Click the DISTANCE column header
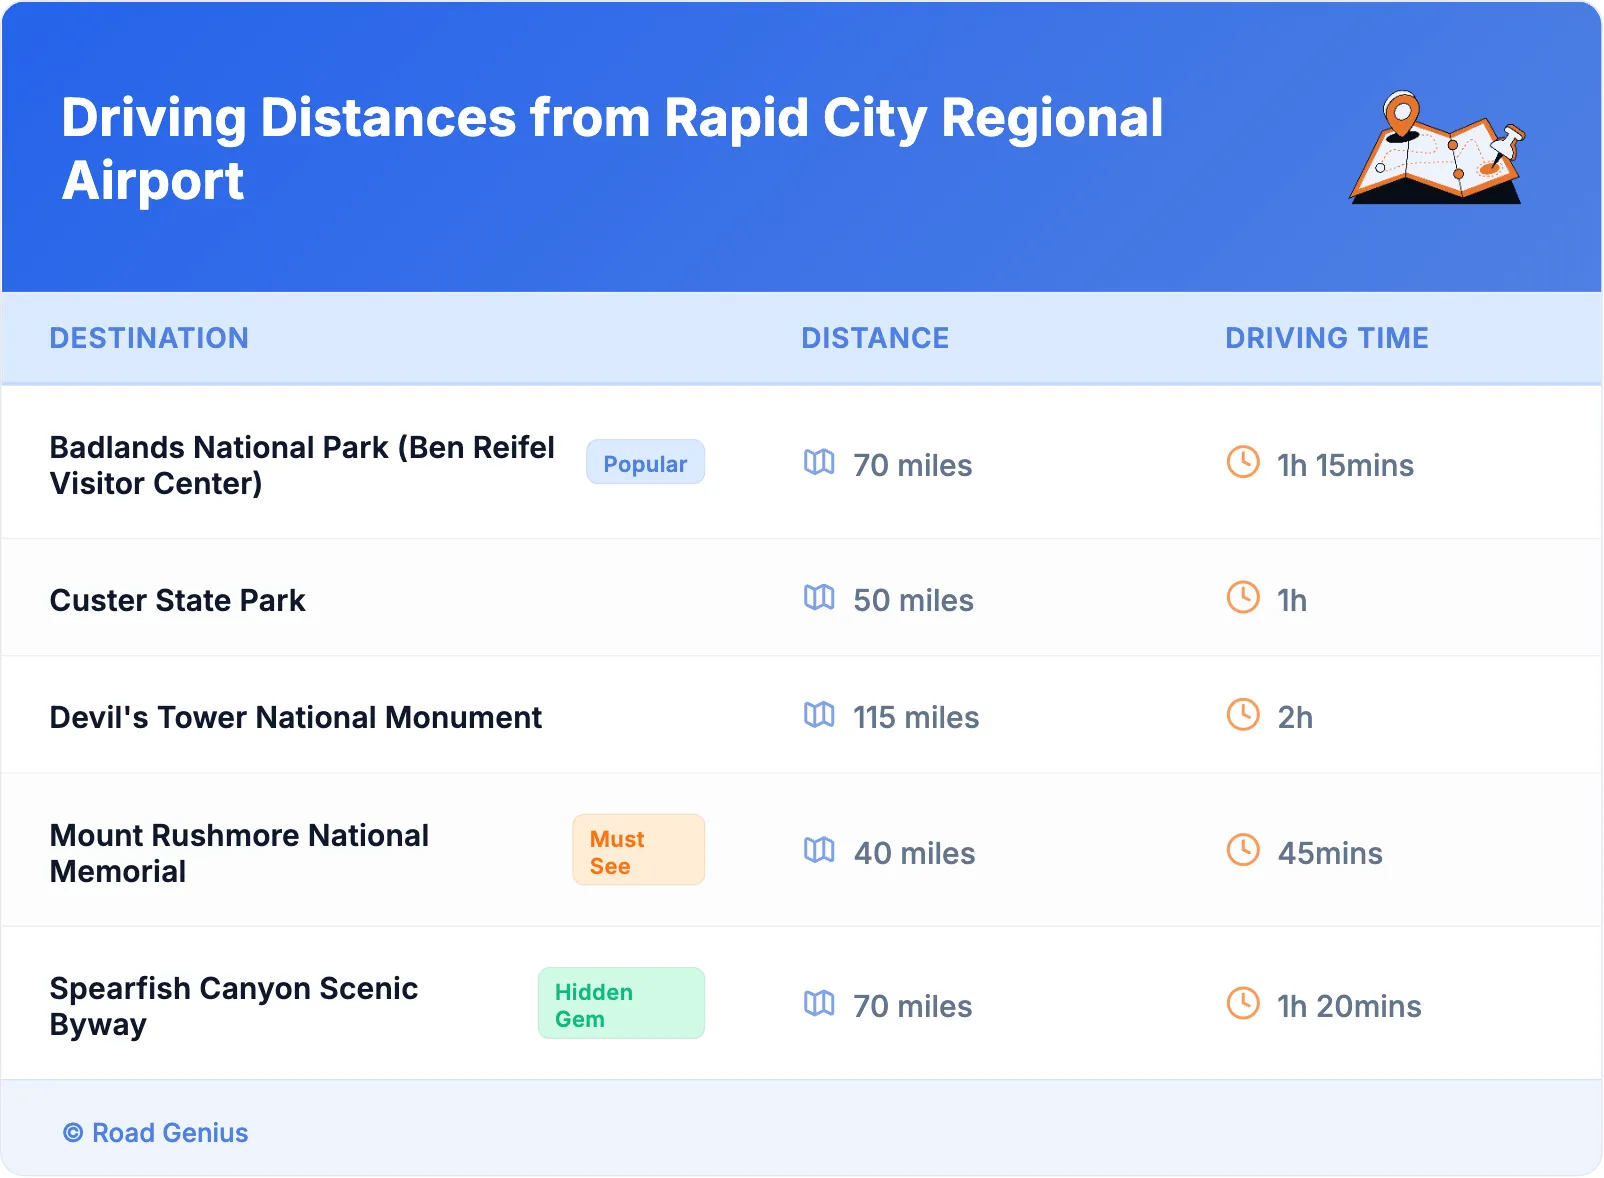The image size is (1604, 1178). click(875, 338)
